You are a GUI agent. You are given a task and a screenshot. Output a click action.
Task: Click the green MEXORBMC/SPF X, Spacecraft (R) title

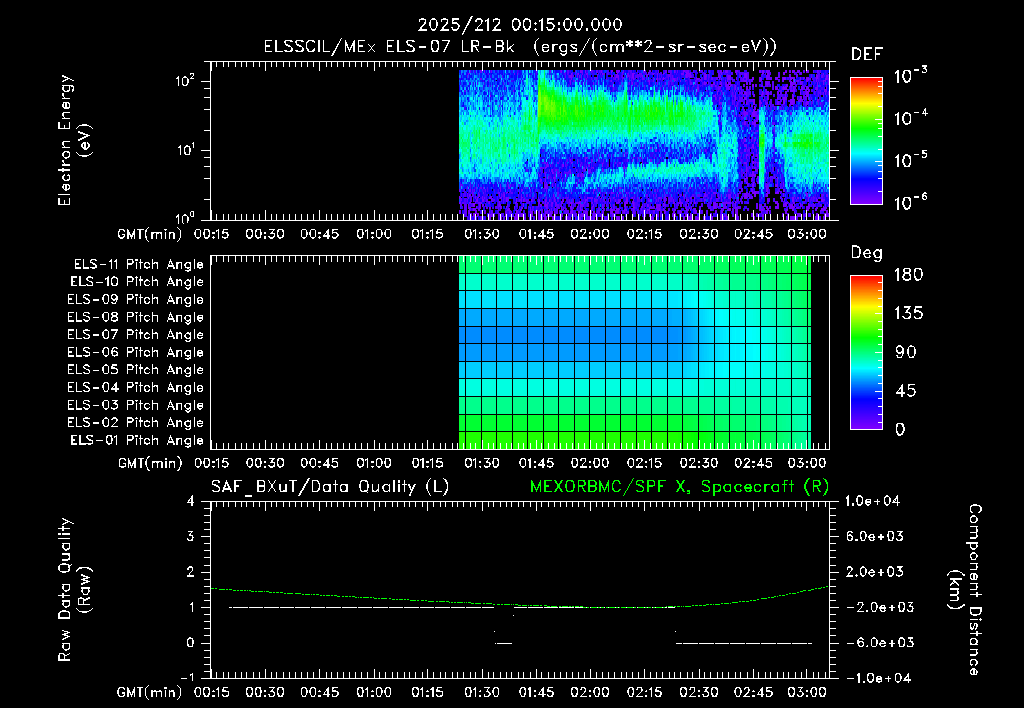click(679, 487)
